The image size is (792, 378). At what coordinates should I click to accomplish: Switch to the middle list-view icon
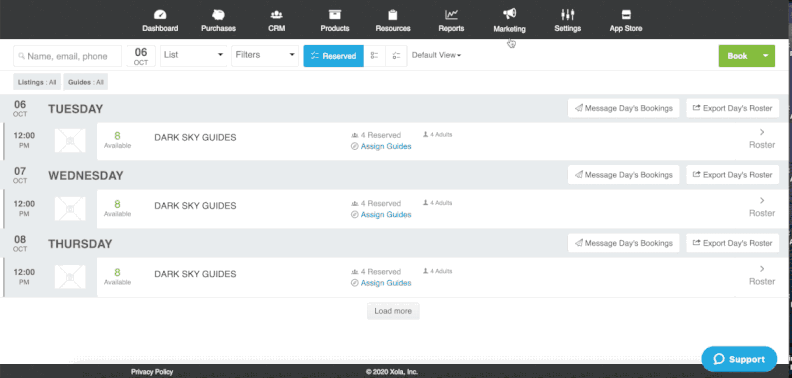tap(374, 56)
